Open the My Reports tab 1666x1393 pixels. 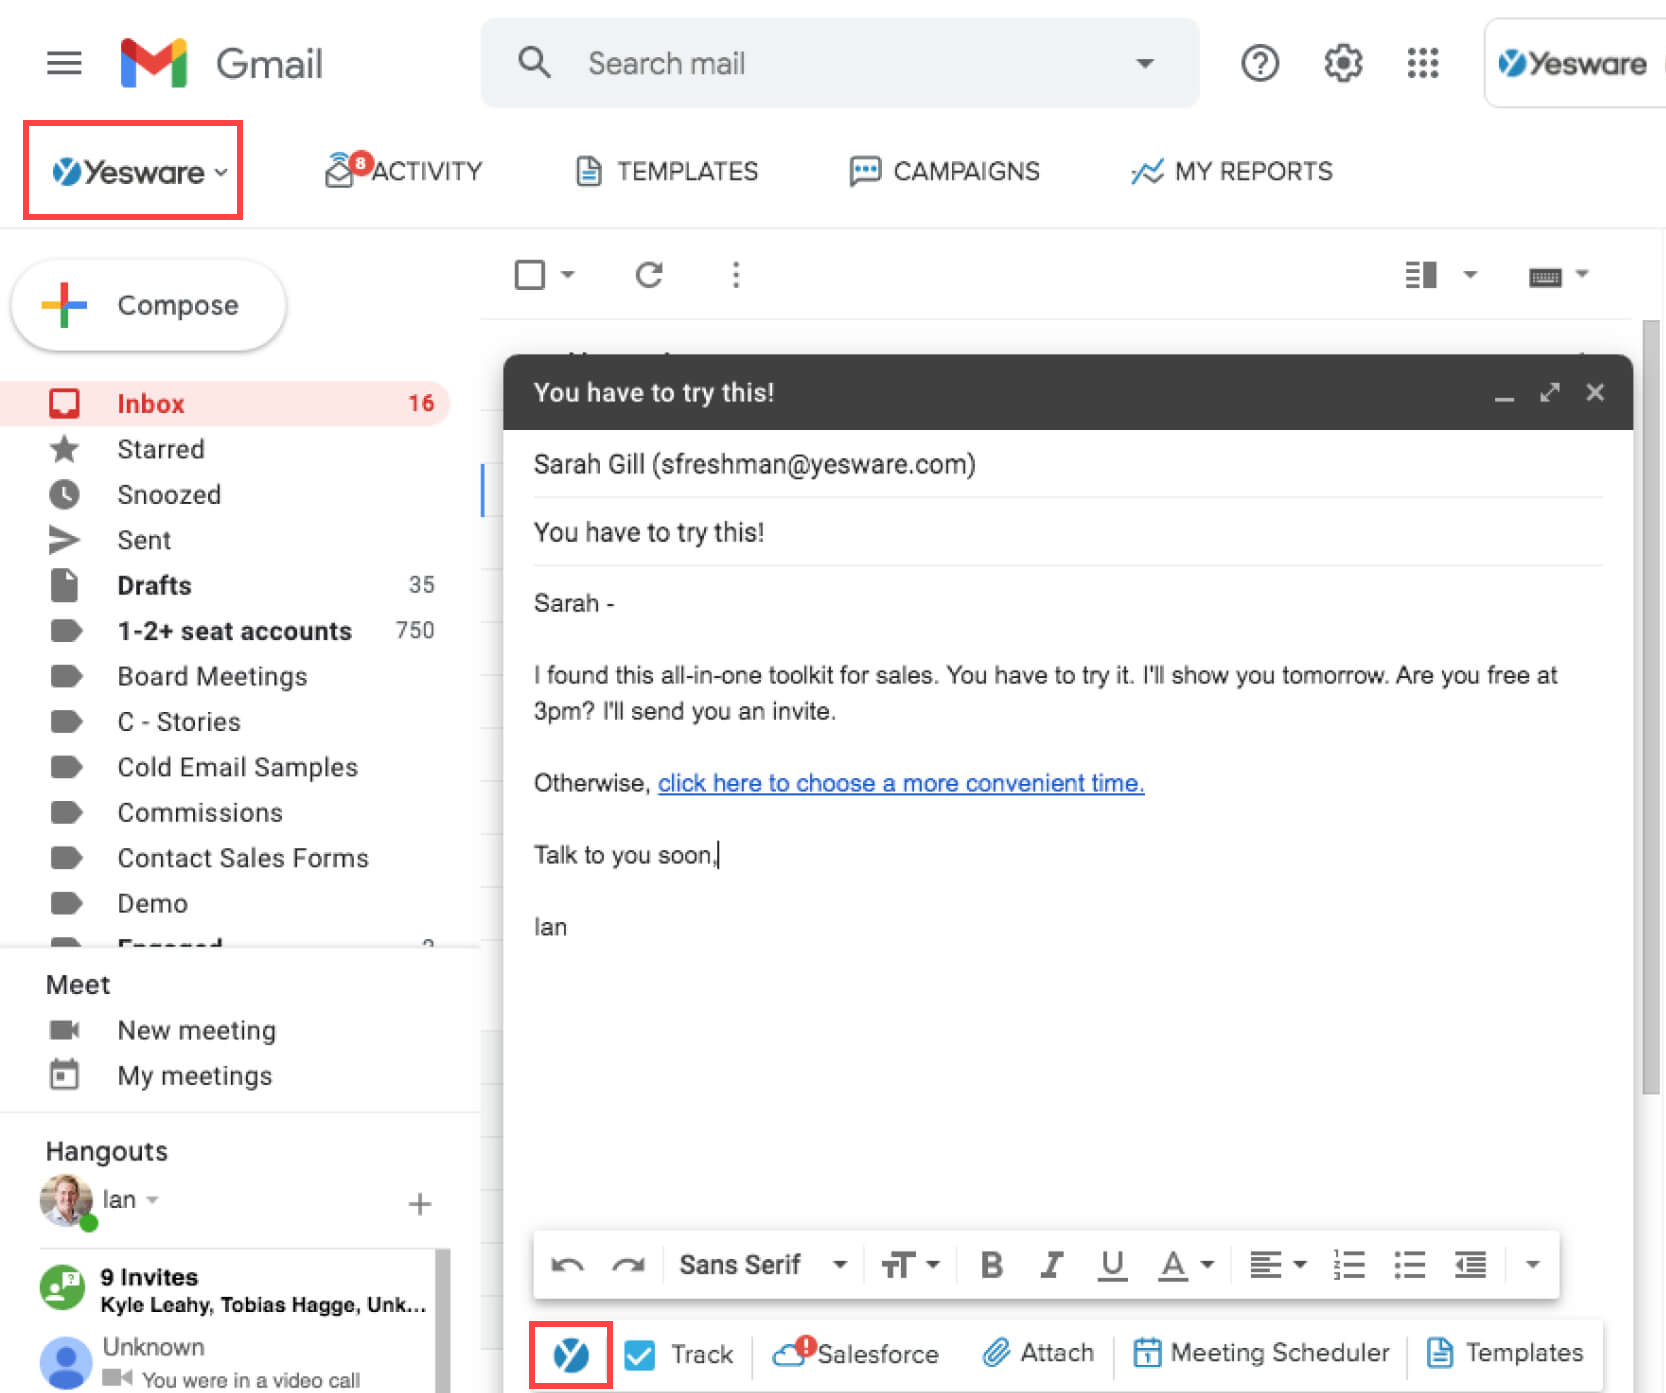point(1231,171)
